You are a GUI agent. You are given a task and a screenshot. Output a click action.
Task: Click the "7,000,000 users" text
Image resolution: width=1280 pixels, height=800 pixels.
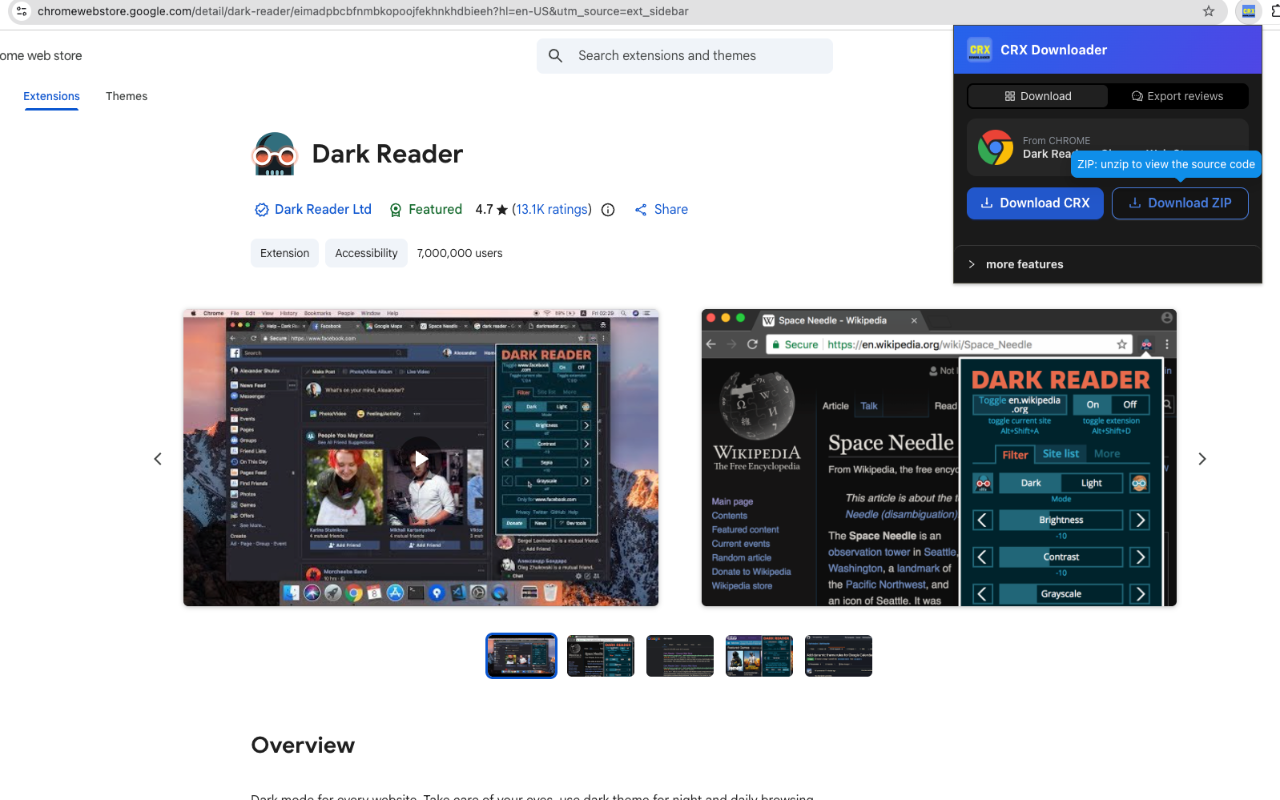tap(460, 253)
